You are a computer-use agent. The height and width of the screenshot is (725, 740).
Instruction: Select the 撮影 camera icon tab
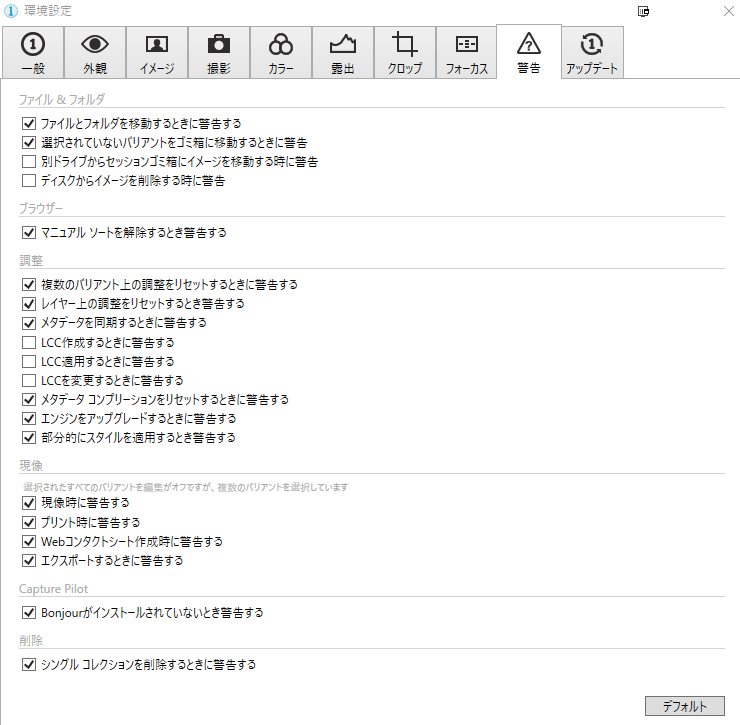click(x=219, y=53)
